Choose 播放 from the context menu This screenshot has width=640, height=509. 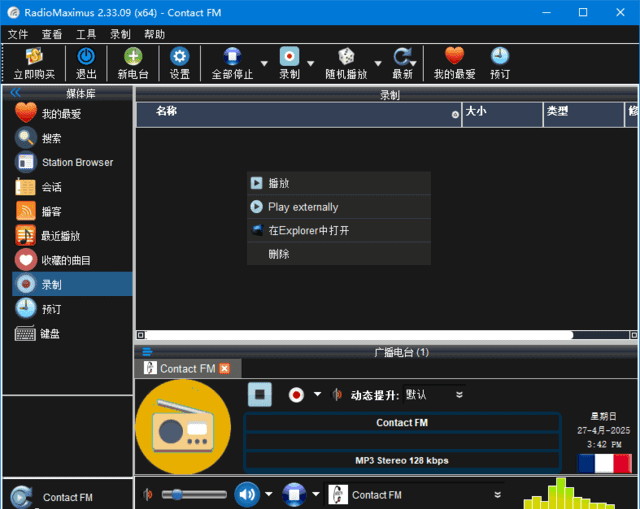[x=339, y=183]
